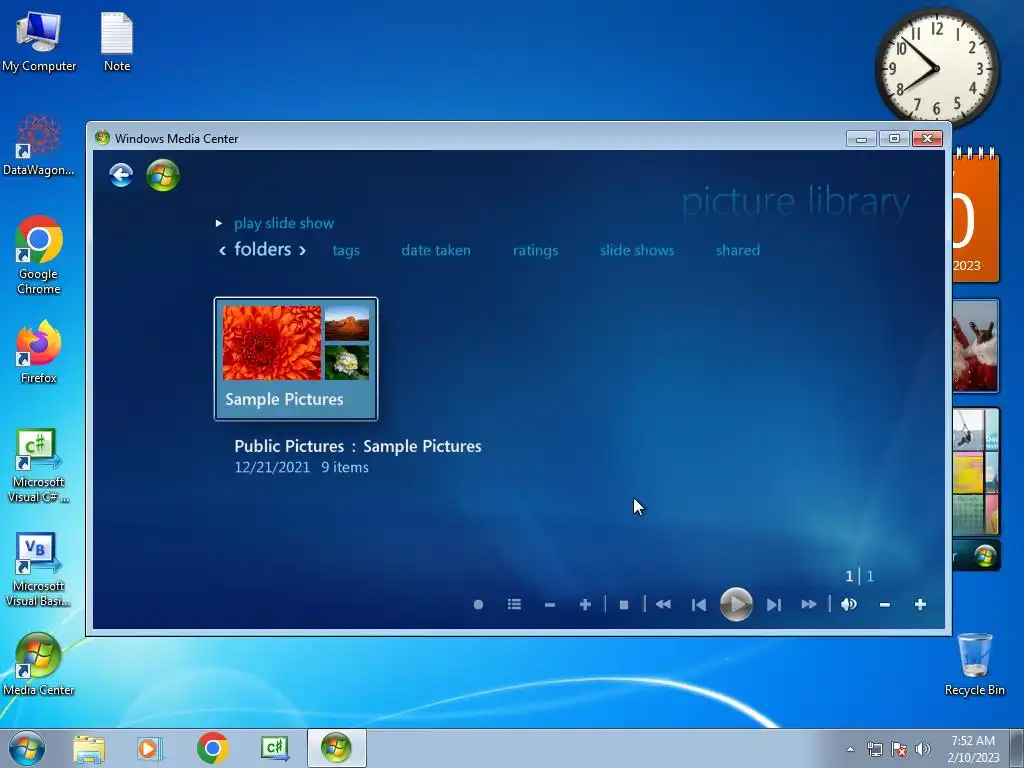The width and height of the screenshot is (1024, 768).
Task: Switch to the slide shows tab
Action: pyautogui.click(x=637, y=250)
